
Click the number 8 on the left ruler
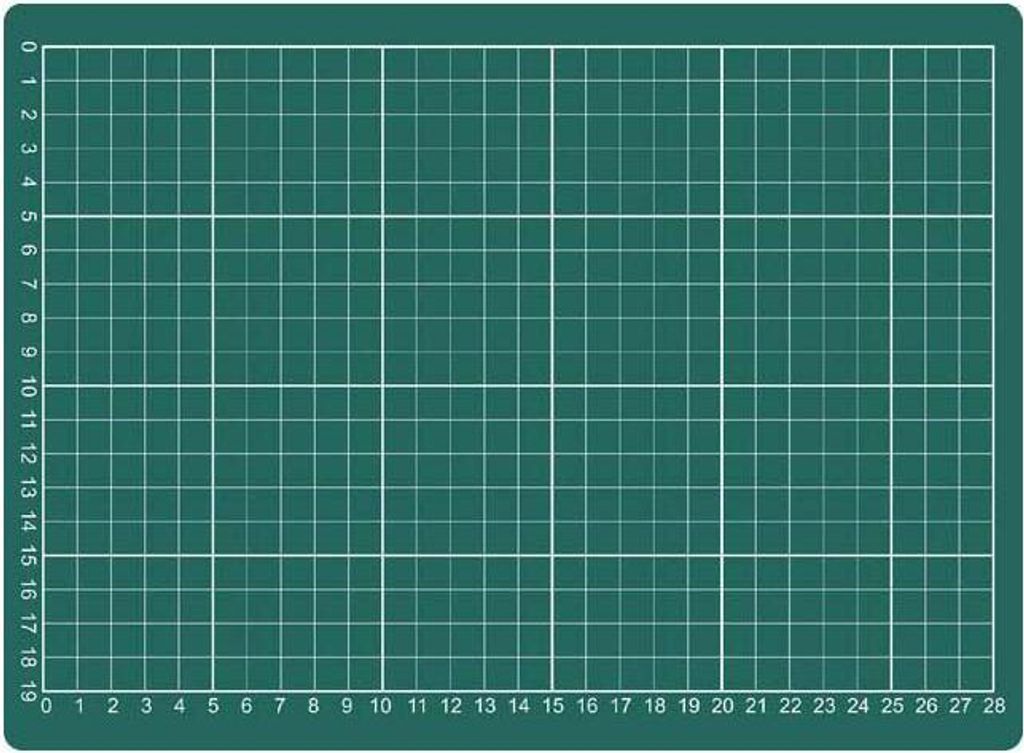(x=28, y=318)
